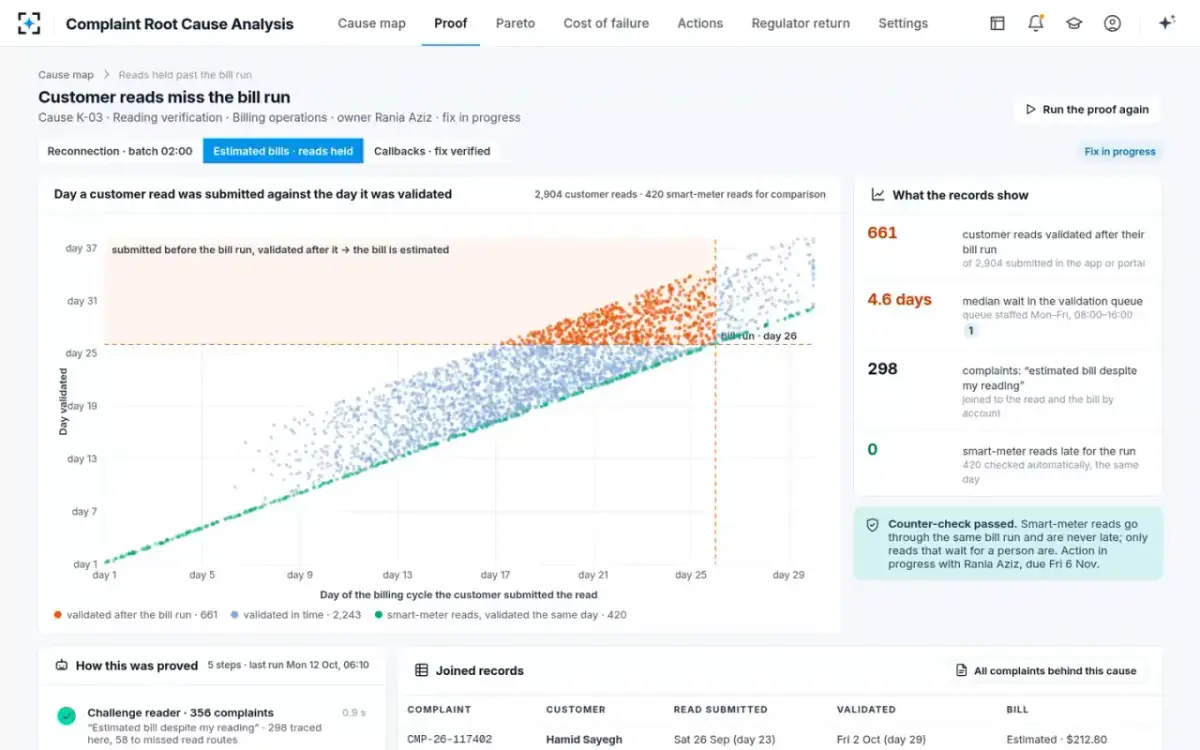Image resolution: width=1200 pixels, height=750 pixels.
Task: Toggle the smart-meter reads legend series
Action: tap(500, 615)
